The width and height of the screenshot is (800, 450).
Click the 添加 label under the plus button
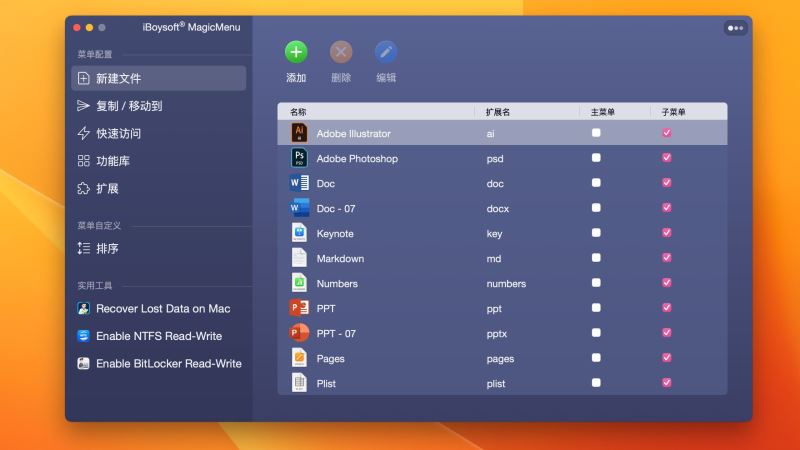296,78
